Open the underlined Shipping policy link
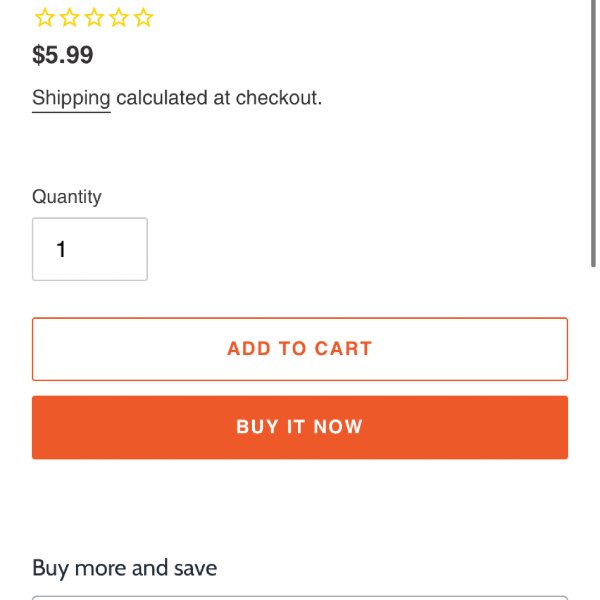The height and width of the screenshot is (600, 600). [x=71, y=98]
